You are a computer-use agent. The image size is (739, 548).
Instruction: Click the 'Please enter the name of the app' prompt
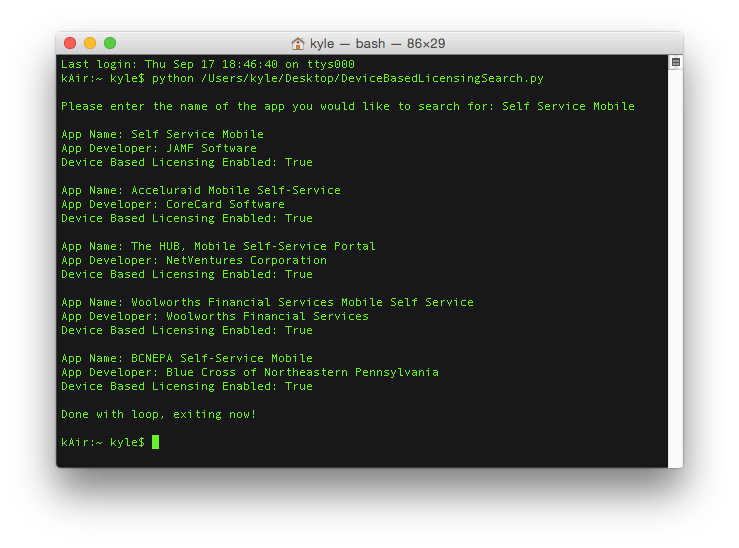coord(348,106)
